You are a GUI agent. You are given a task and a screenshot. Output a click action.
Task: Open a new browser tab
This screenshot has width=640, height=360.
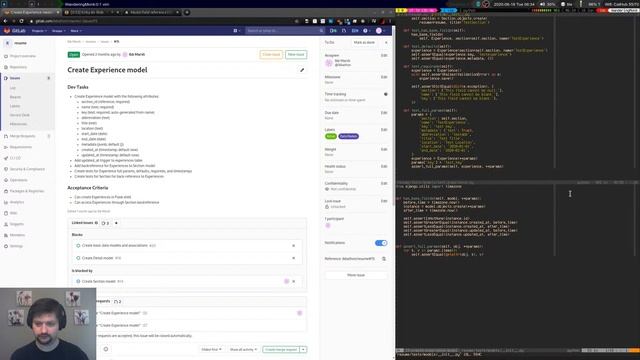[187, 12]
